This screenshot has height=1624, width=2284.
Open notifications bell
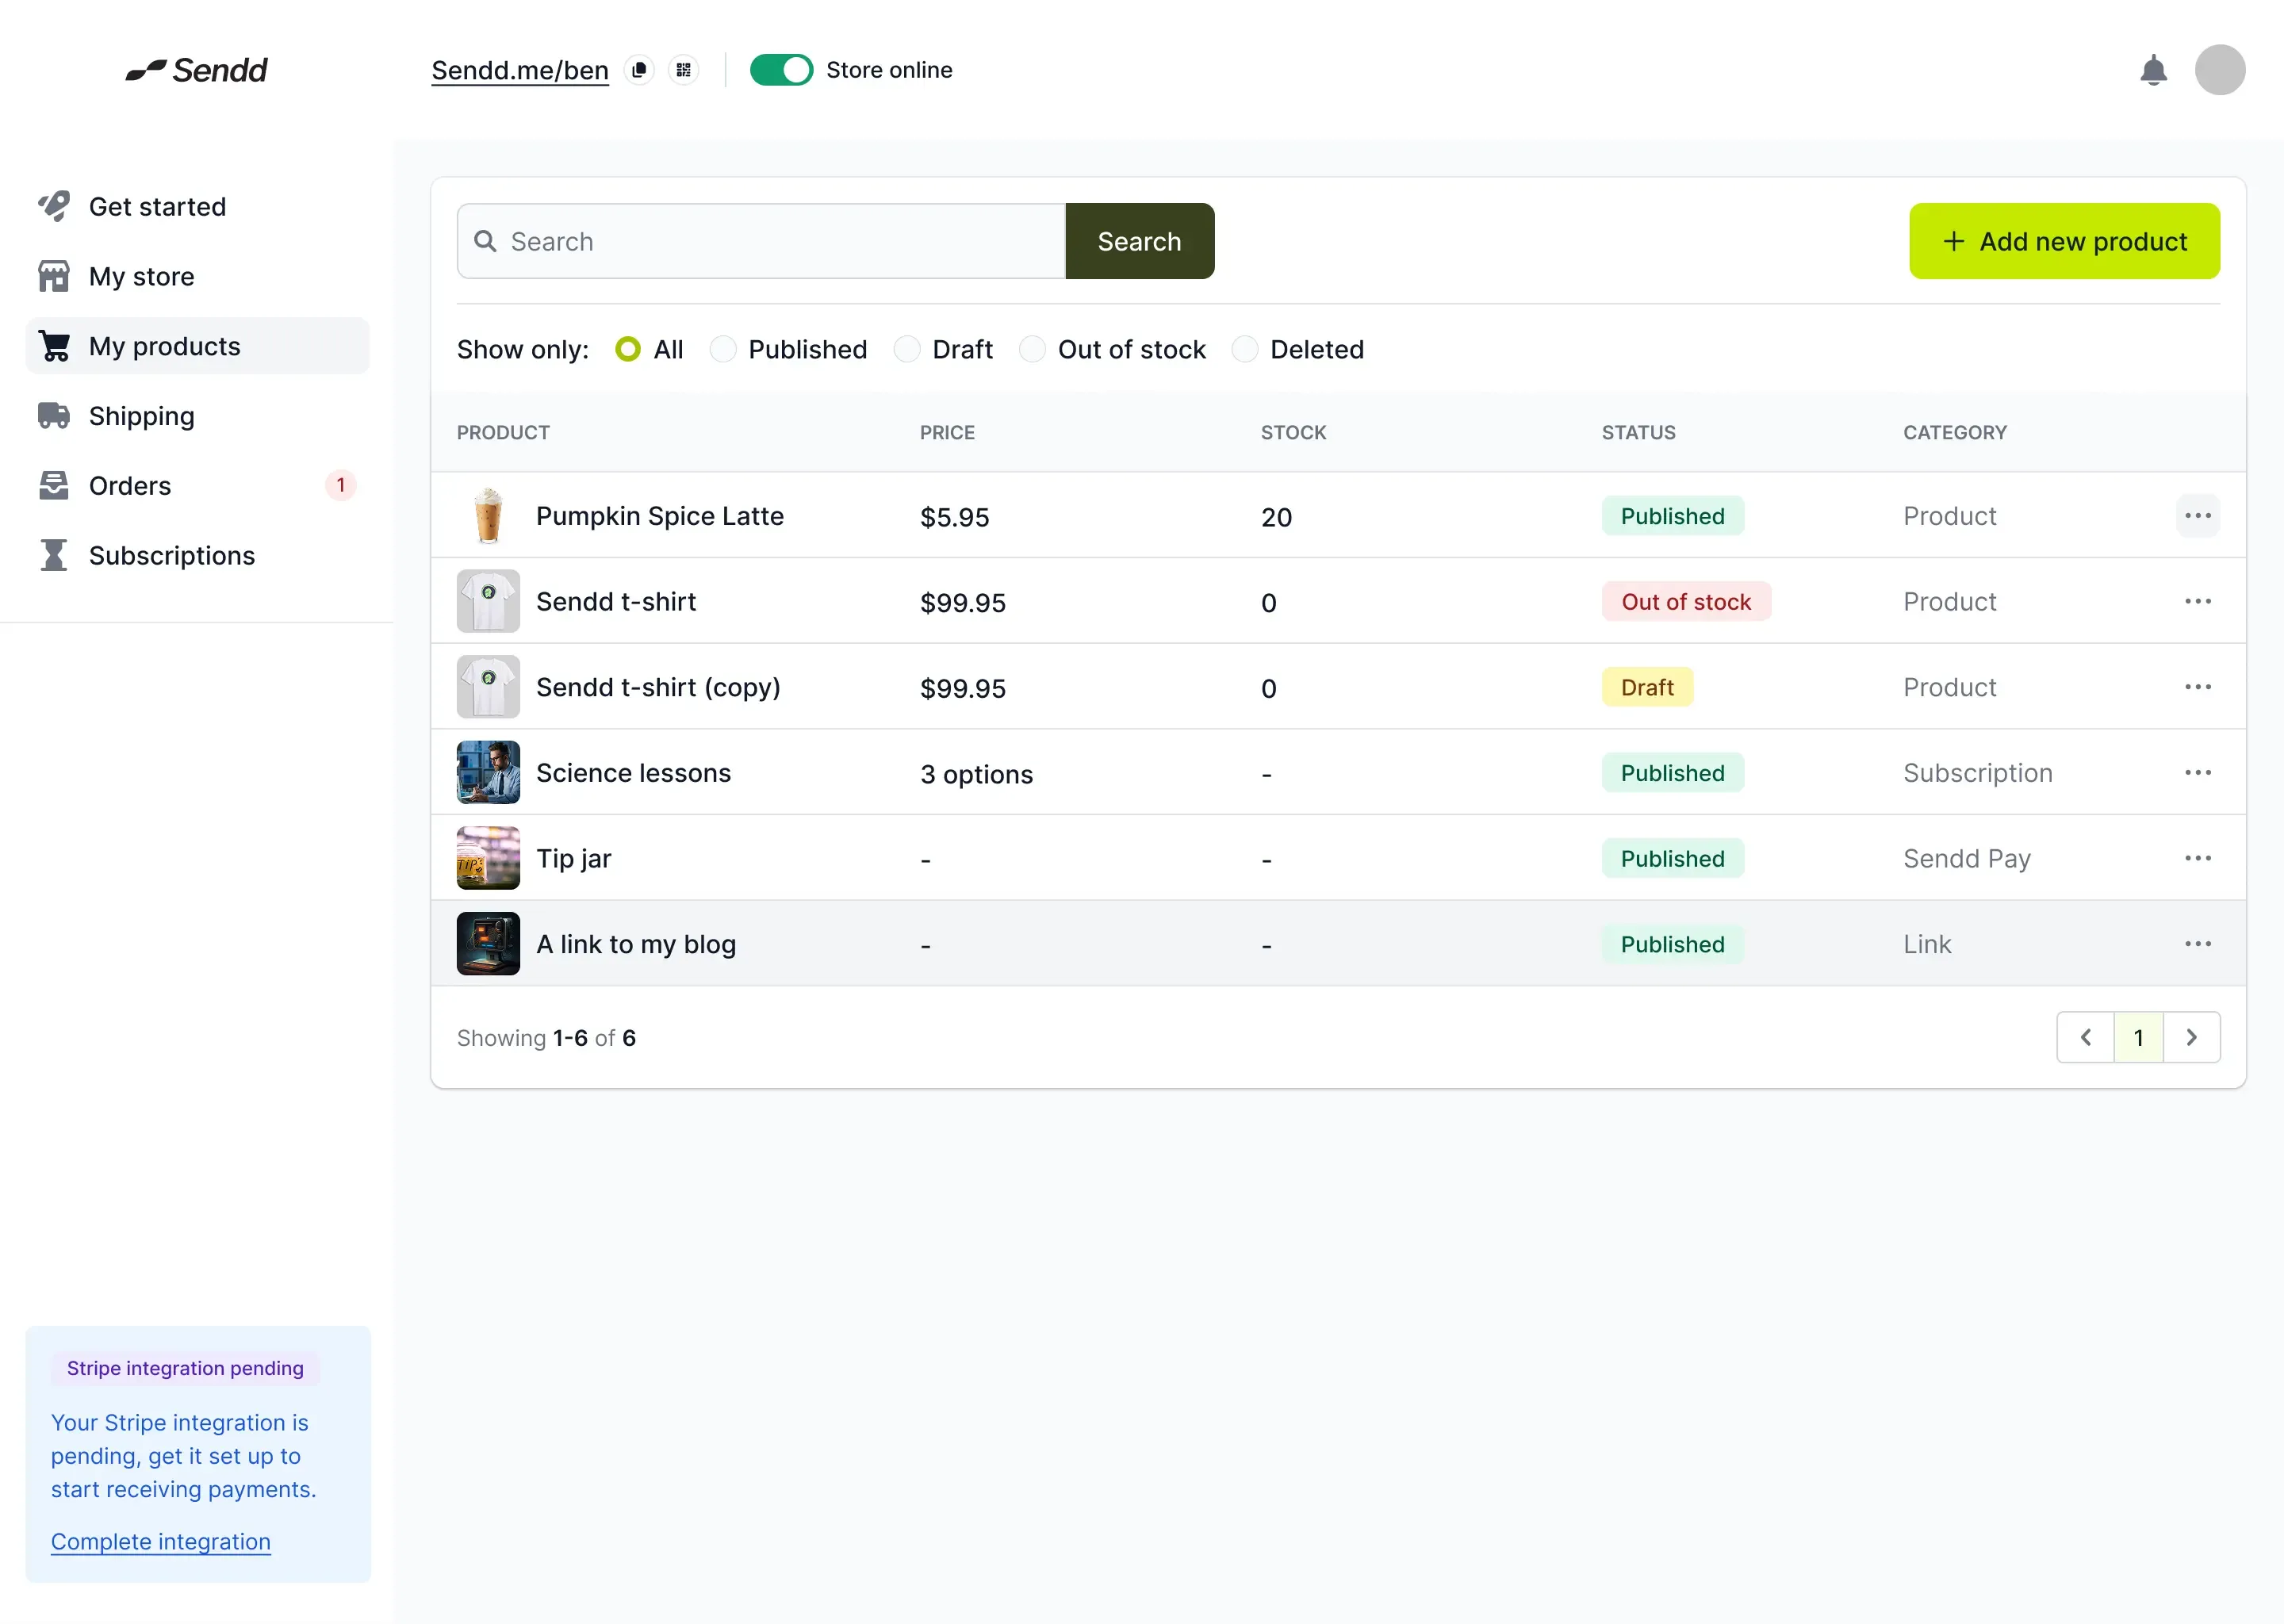(2153, 70)
